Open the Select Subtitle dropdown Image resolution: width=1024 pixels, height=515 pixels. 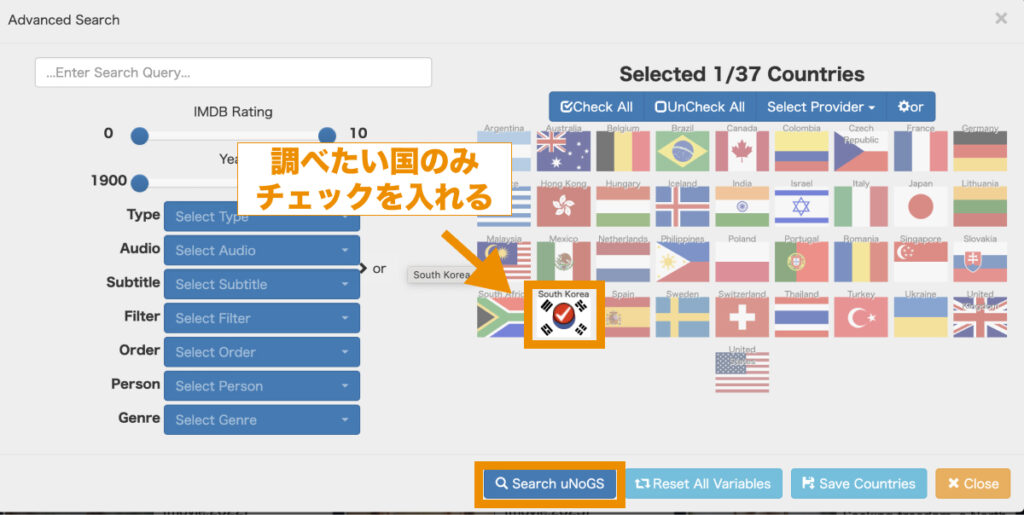pos(261,284)
